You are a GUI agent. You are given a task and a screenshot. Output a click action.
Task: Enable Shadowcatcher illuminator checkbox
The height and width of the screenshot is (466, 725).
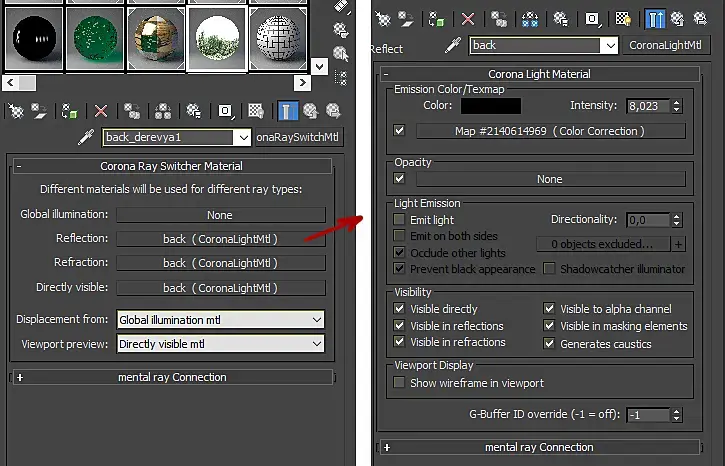549,269
